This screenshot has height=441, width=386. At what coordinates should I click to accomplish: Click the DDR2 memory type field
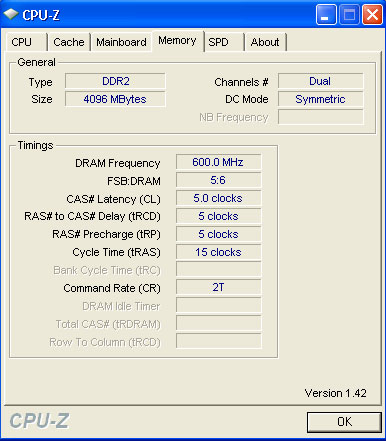coord(115,81)
